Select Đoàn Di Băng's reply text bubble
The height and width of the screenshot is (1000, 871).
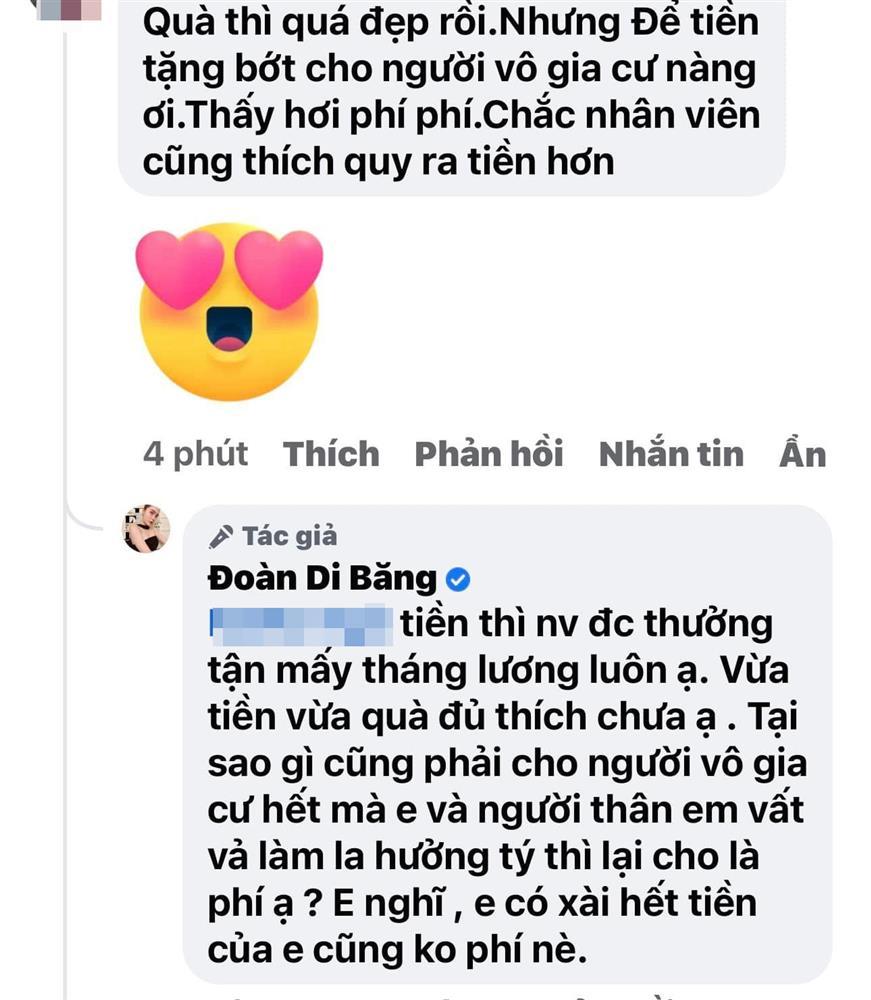point(508,744)
